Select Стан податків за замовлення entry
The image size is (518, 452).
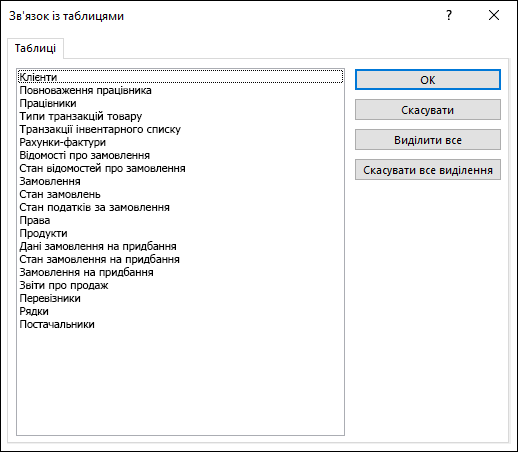click(180, 207)
